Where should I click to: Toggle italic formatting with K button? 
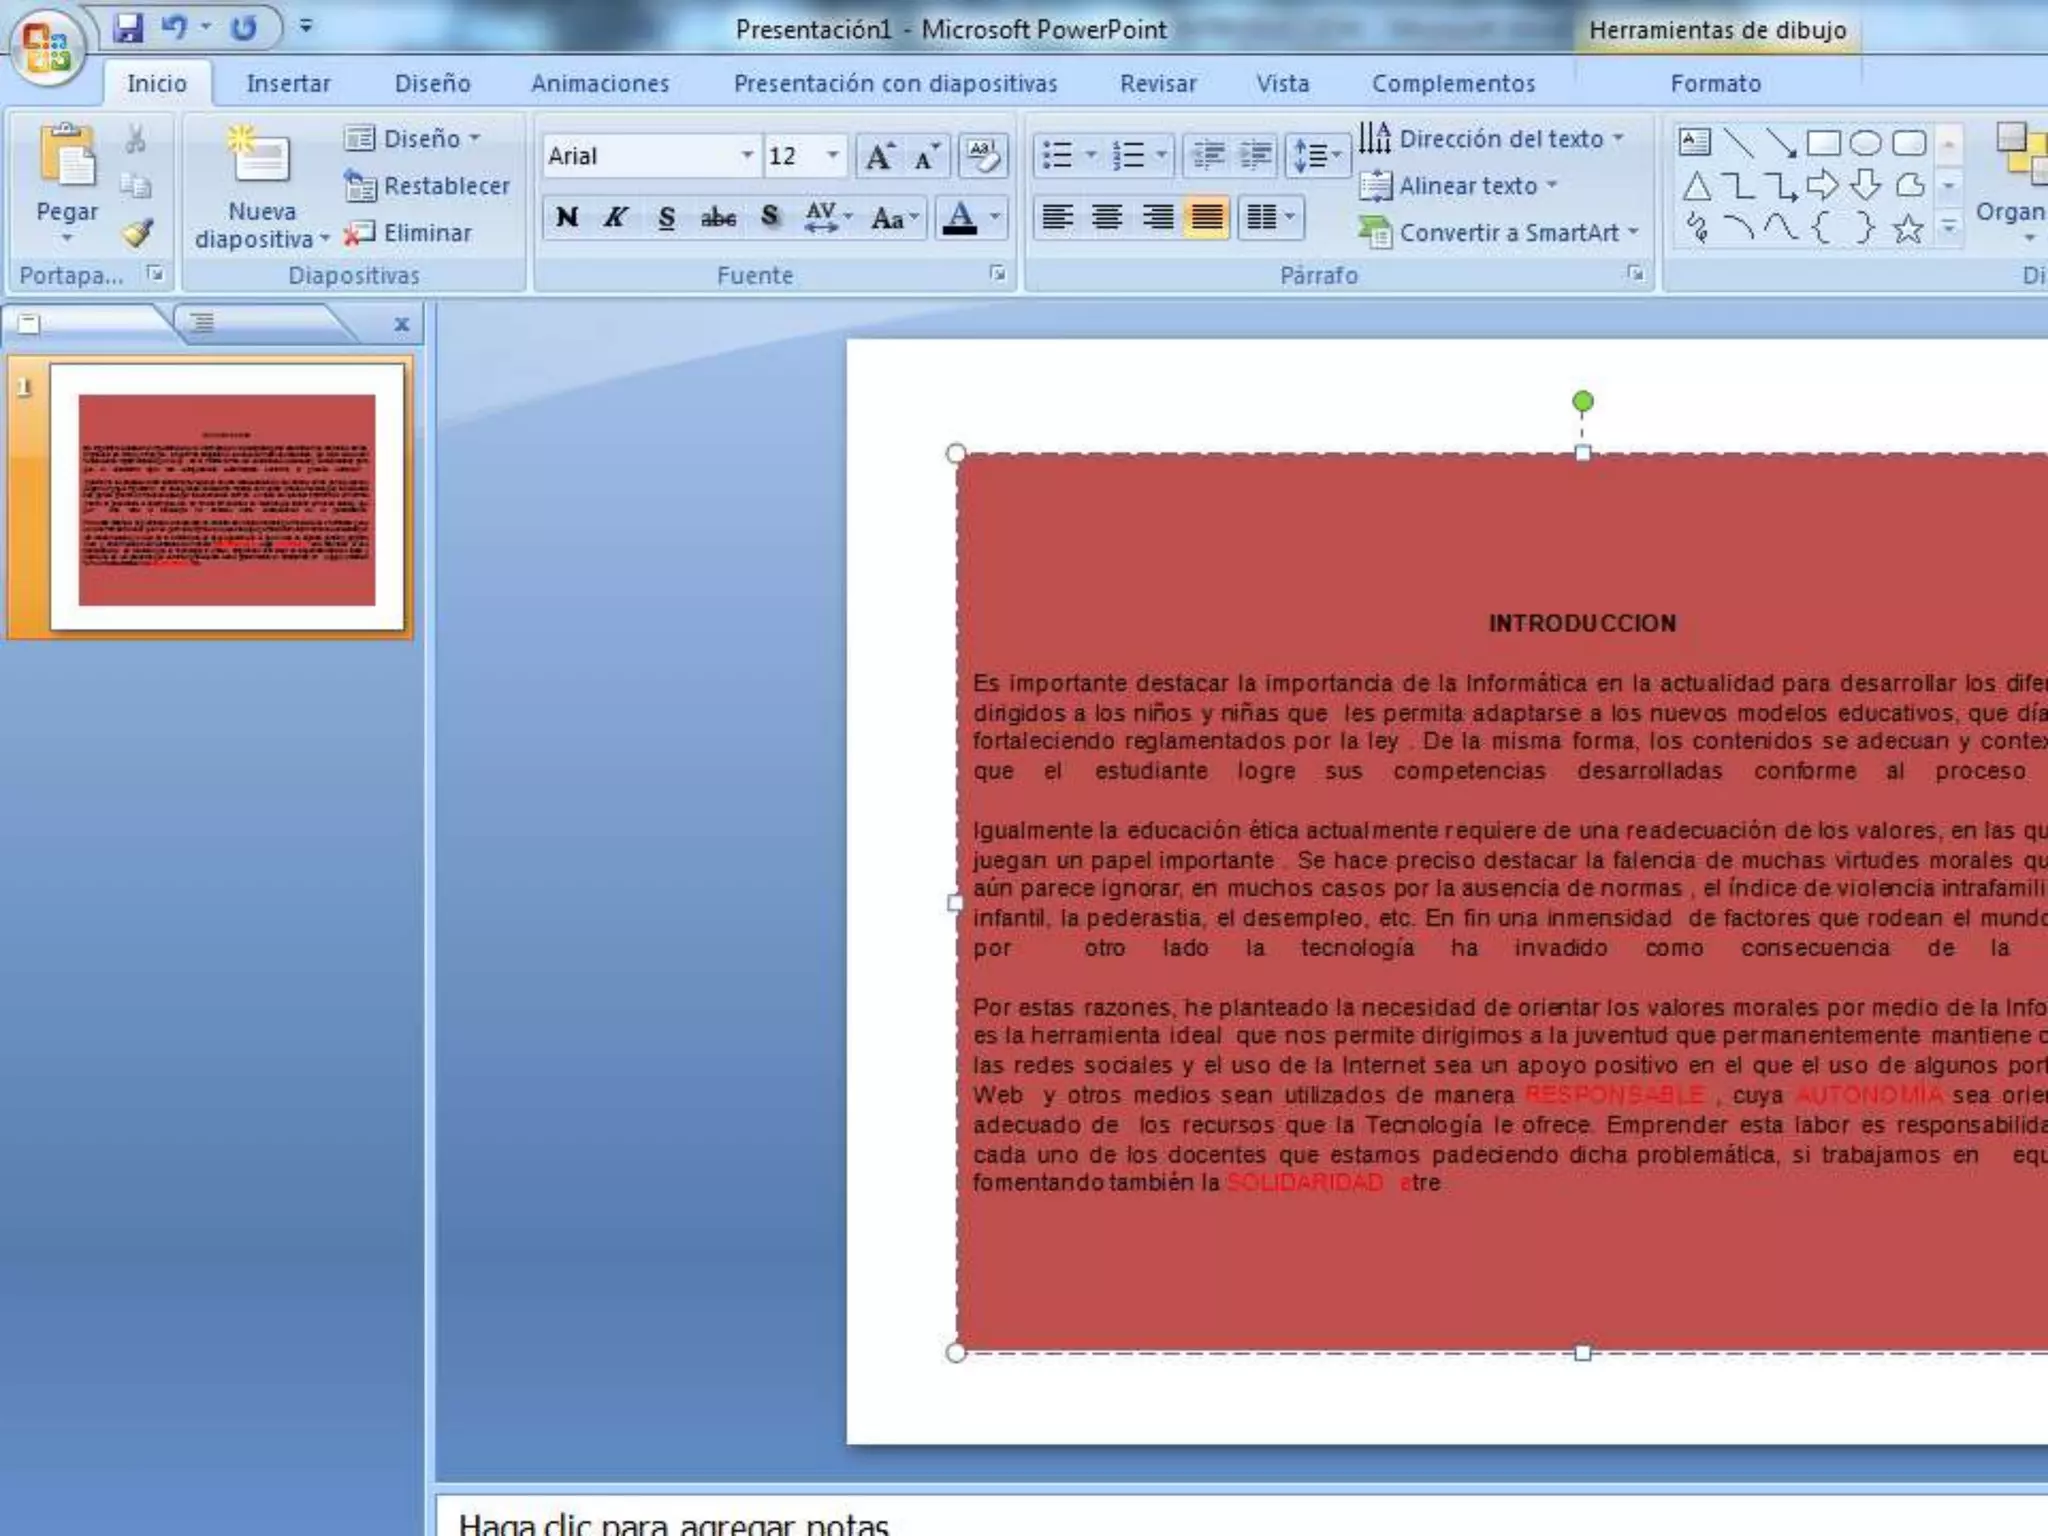[616, 217]
